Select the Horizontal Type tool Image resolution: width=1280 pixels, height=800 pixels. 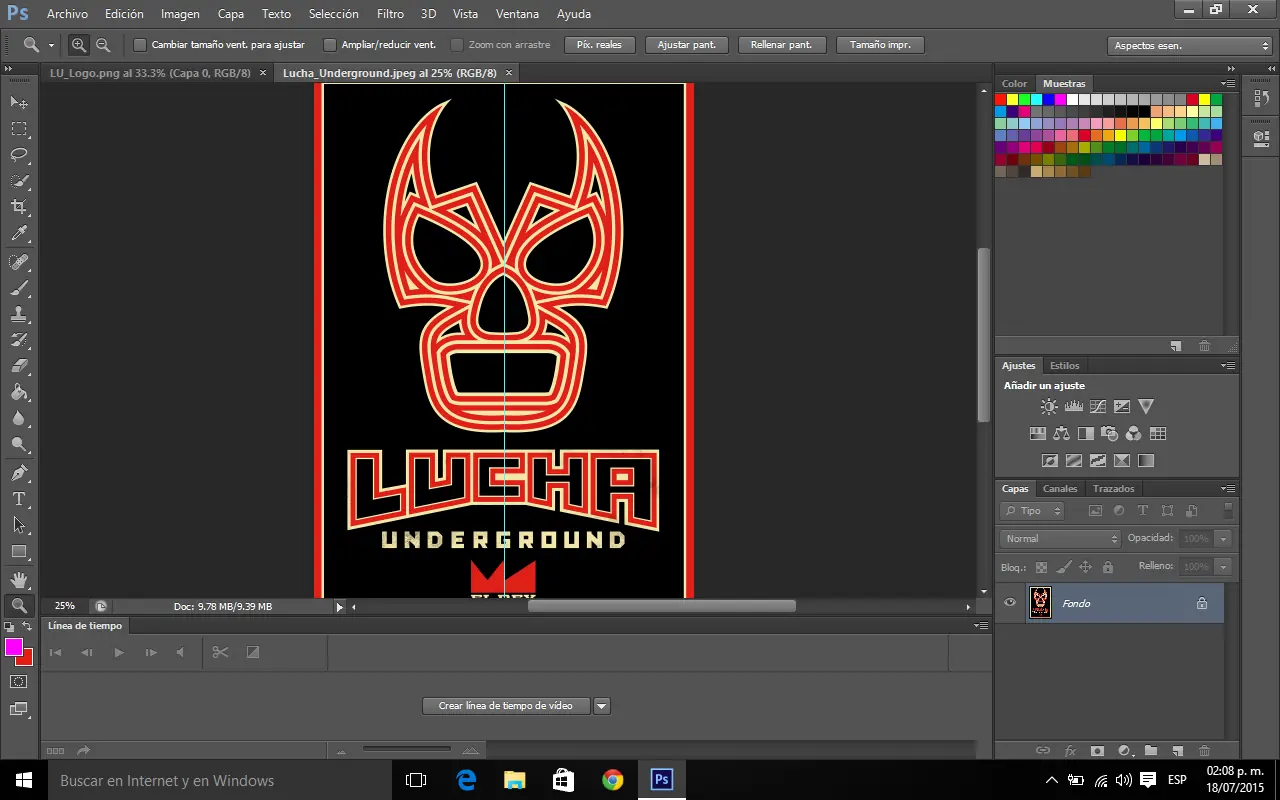click(x=19, y=499)
